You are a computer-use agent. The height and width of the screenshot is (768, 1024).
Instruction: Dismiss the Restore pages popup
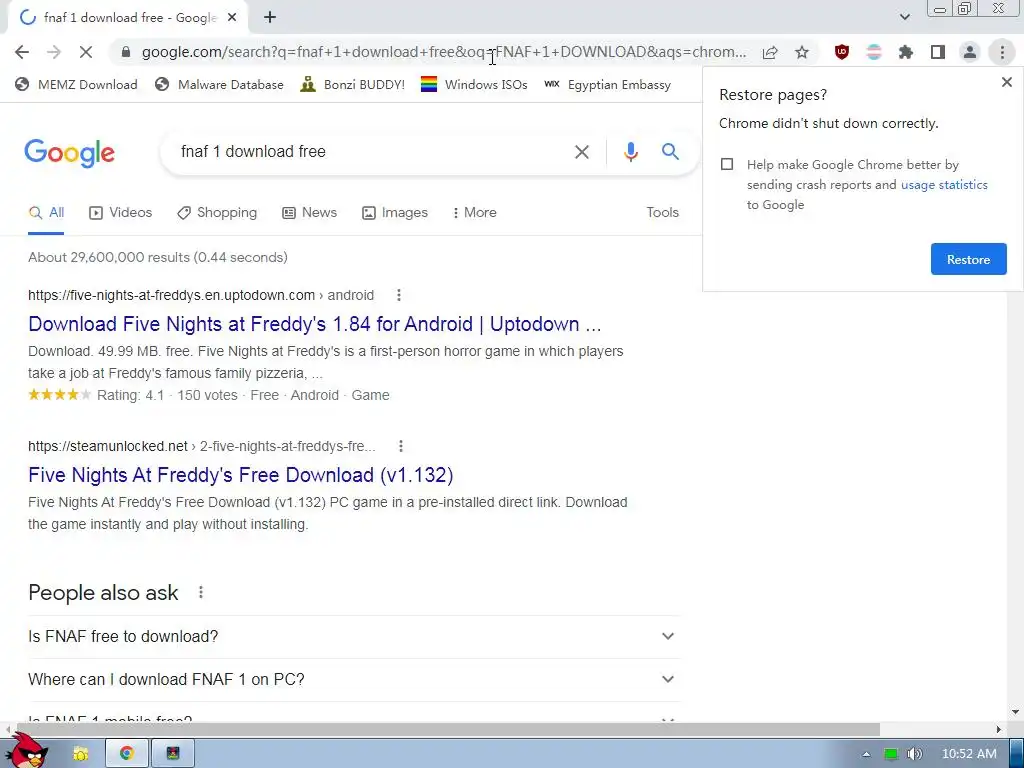coord(1006,82)
